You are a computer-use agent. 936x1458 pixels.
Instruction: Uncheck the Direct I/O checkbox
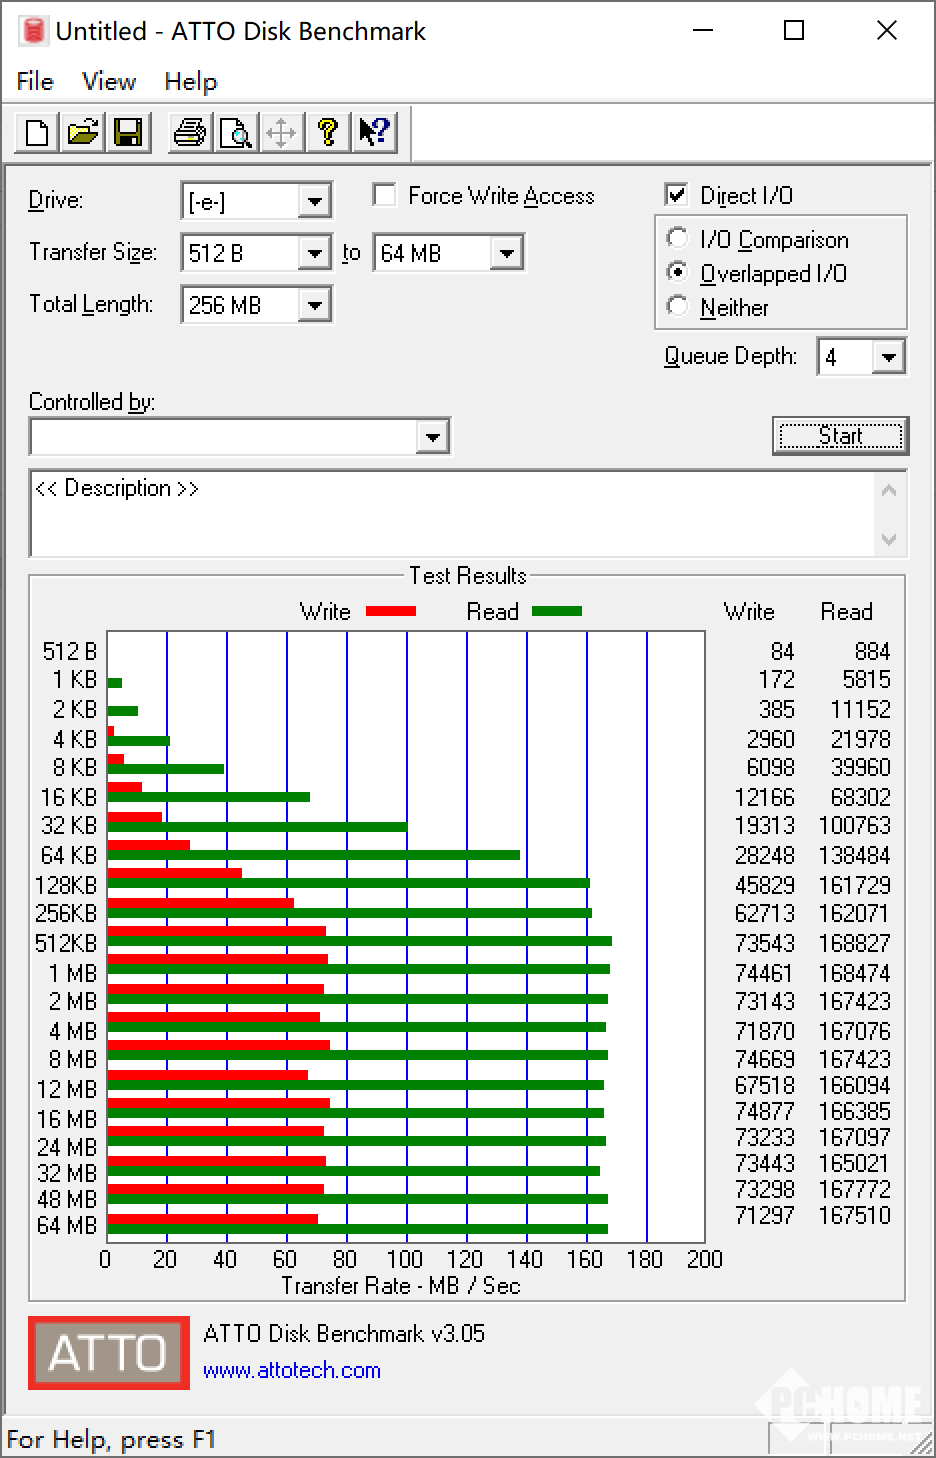coord(677,195)
